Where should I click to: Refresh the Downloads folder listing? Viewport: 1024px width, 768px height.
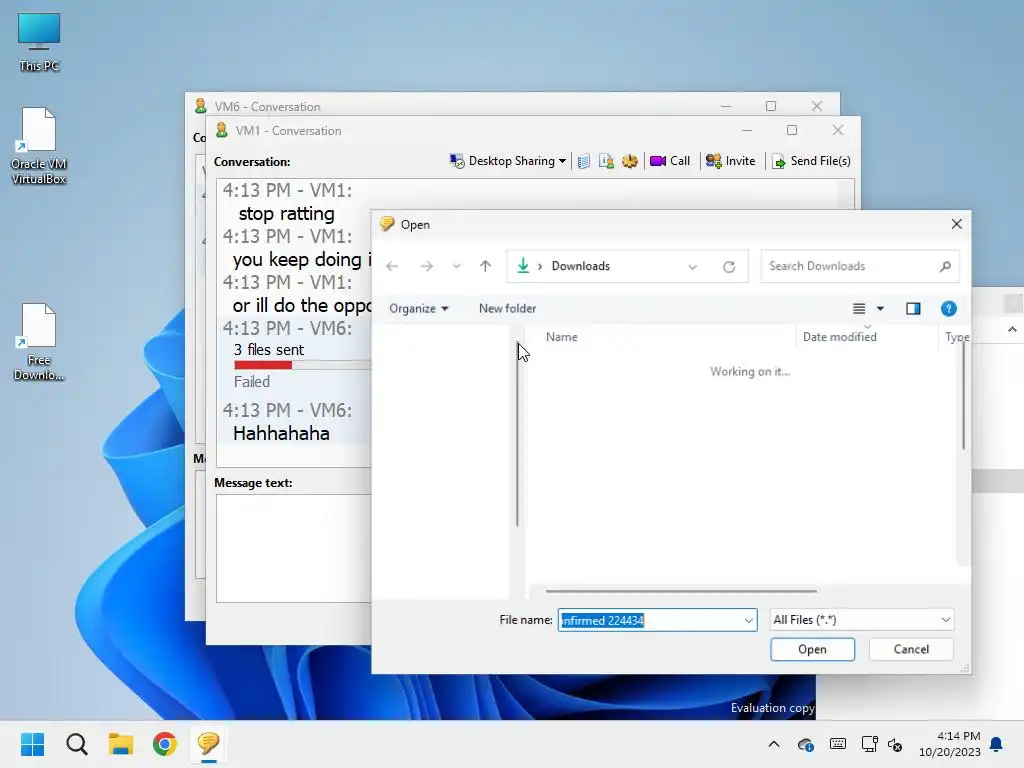click(x=729, y=266)
